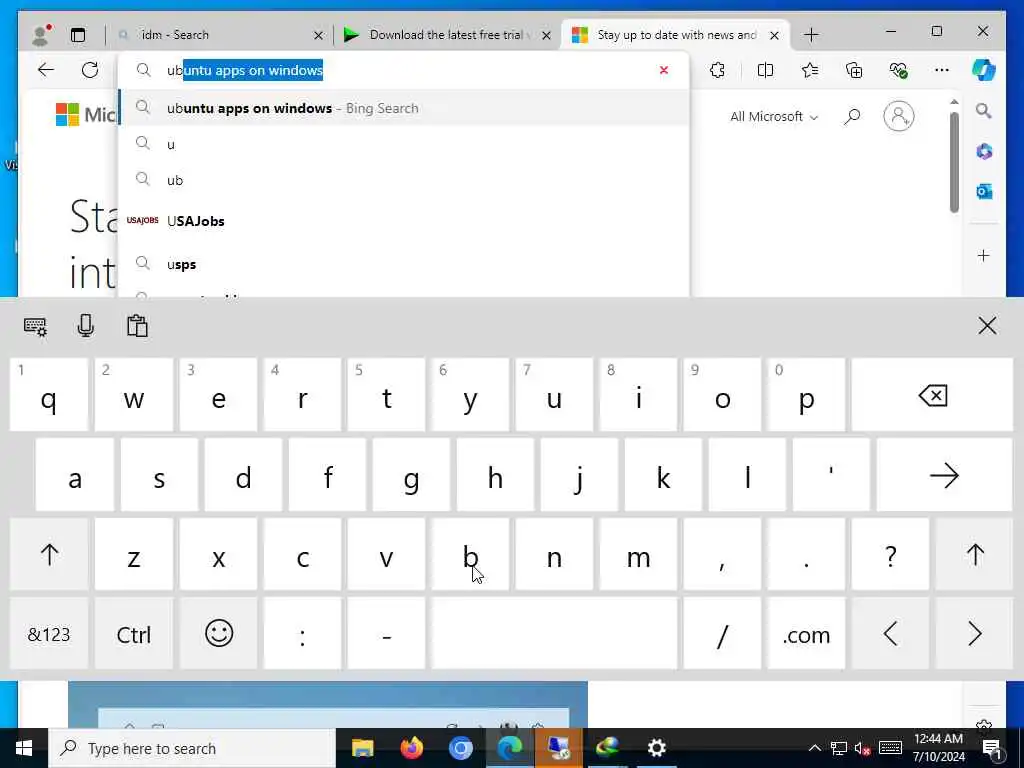Click the Microsoft page search magnifier

click(852, 117)
